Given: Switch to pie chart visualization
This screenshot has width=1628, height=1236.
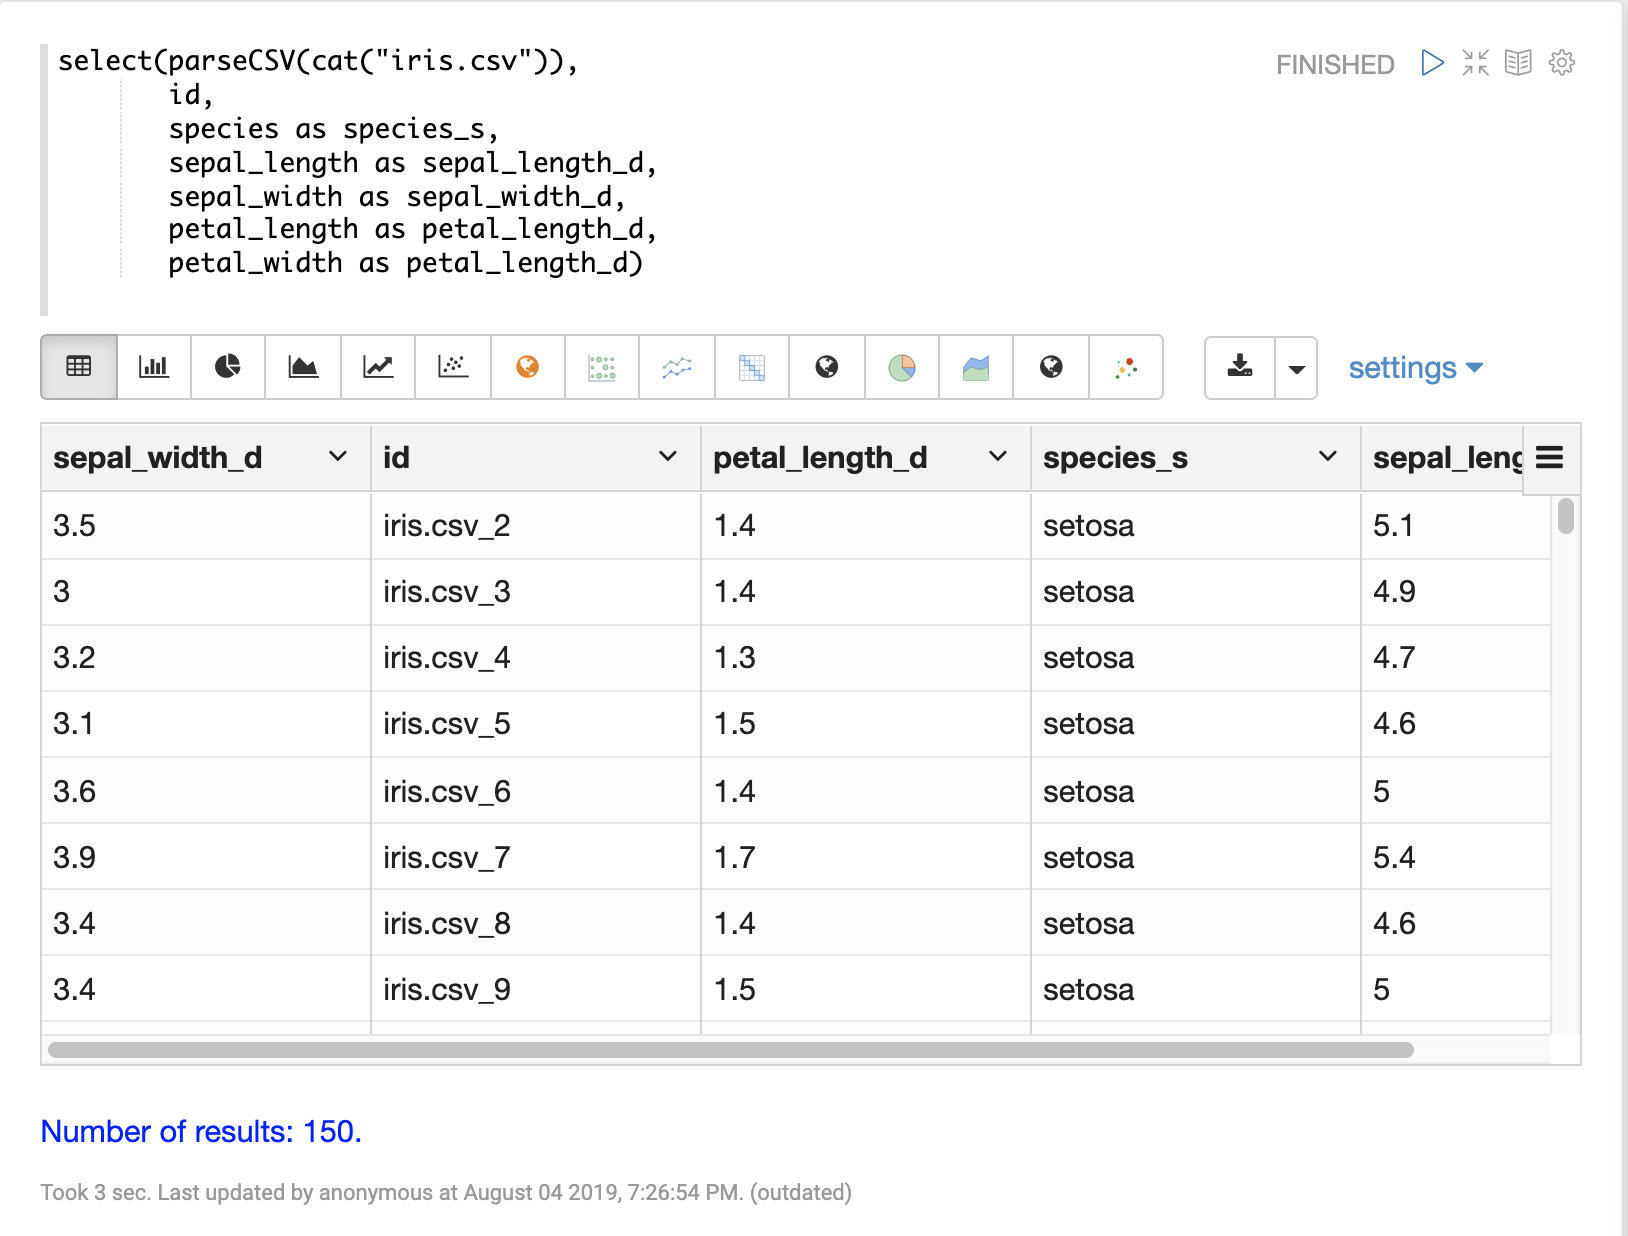Looking at the screenshot, I should [228, 367].
